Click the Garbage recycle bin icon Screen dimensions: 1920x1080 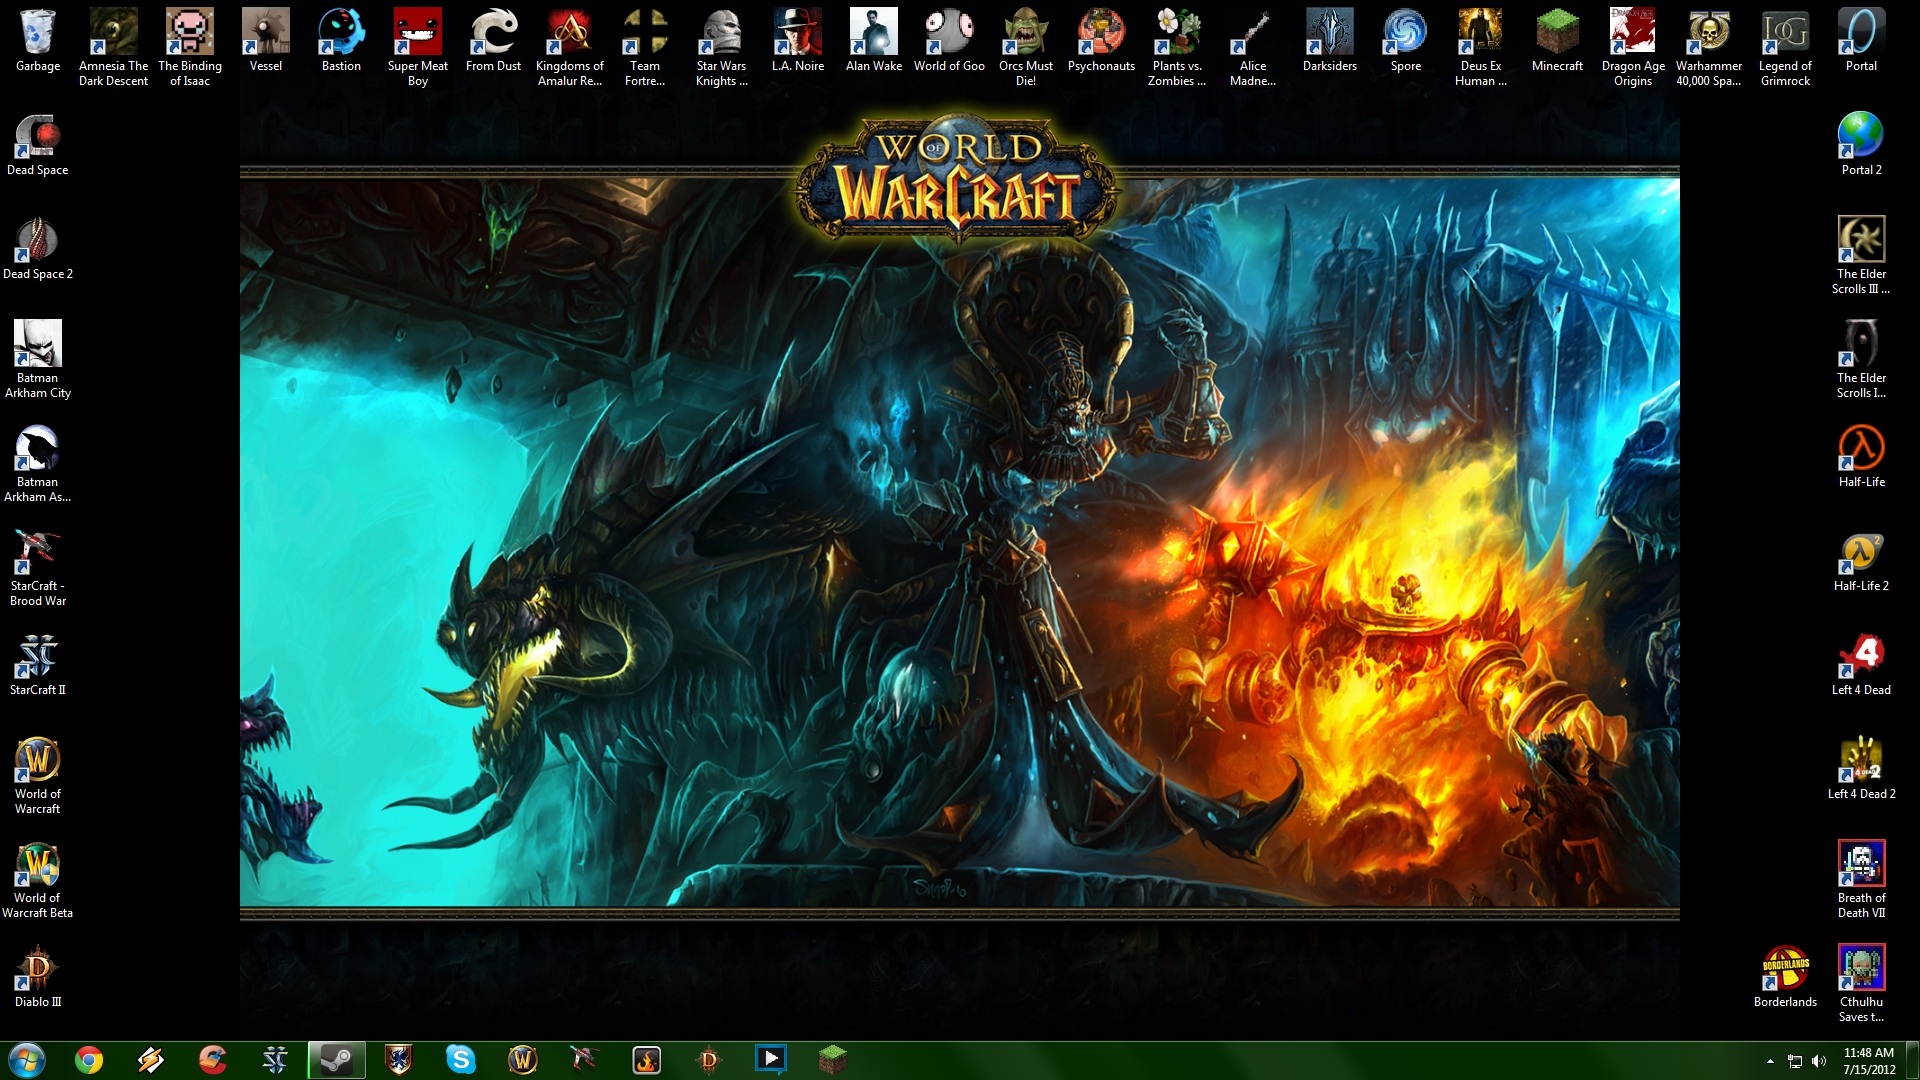pyautogui.click(x=38, y=34)
